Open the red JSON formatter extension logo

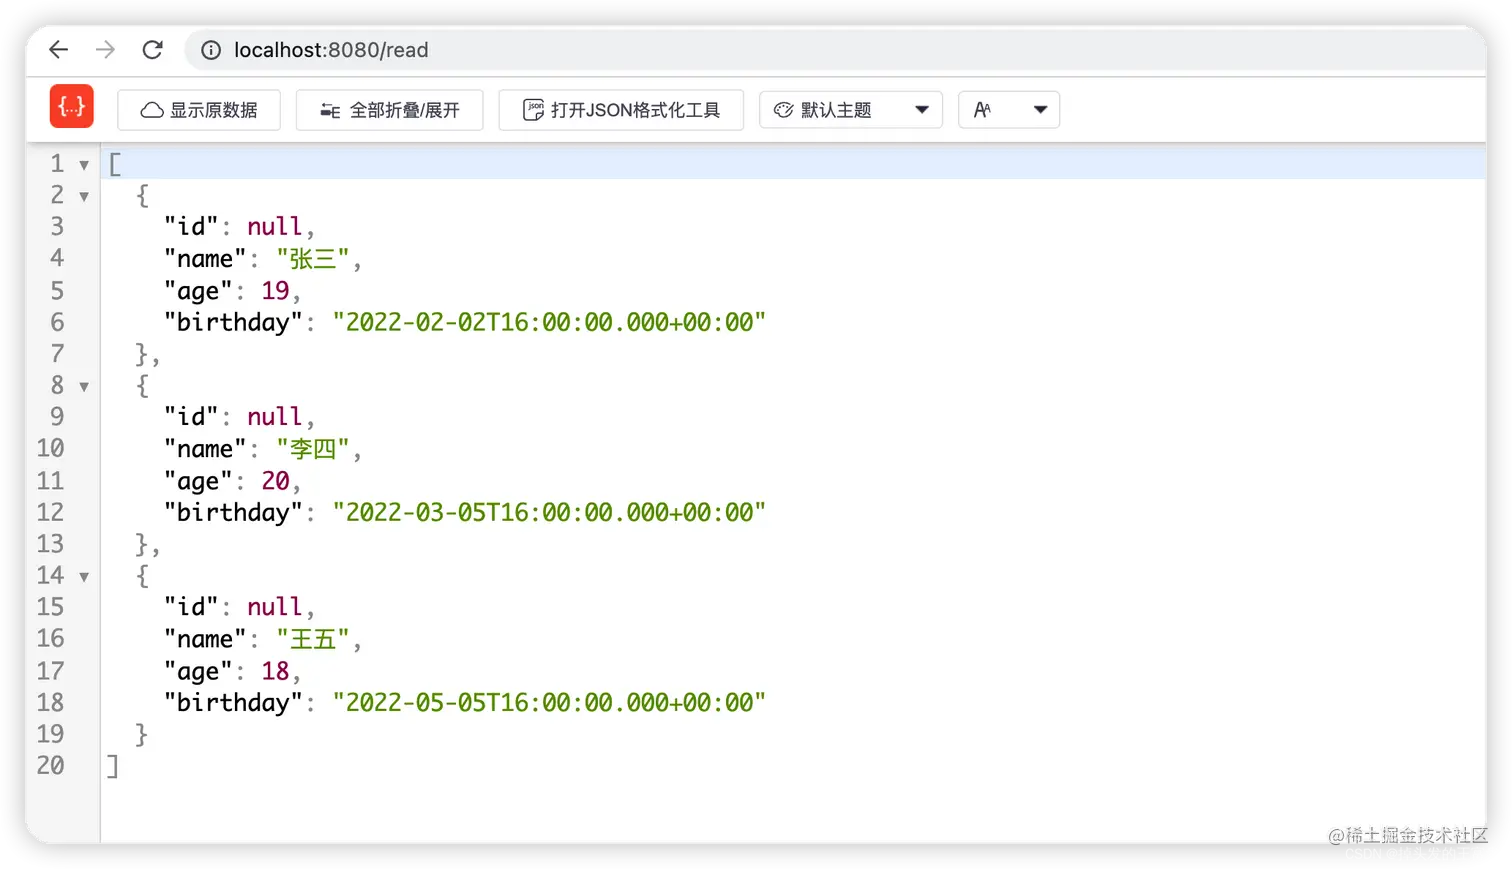[72, 106]
